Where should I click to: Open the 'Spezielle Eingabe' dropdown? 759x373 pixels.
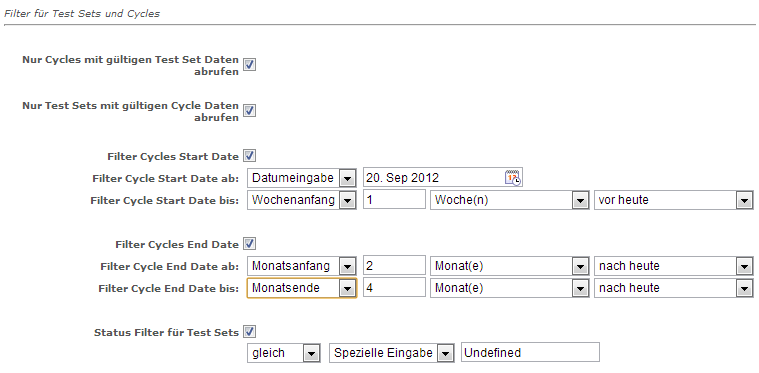[x=392, y=353]
